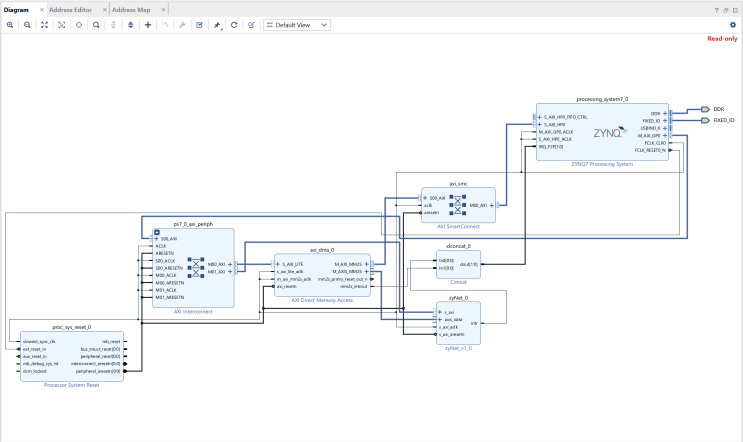743x442 pixels.
Task: Close the Address Editor tab
Action: coord(105,10)
